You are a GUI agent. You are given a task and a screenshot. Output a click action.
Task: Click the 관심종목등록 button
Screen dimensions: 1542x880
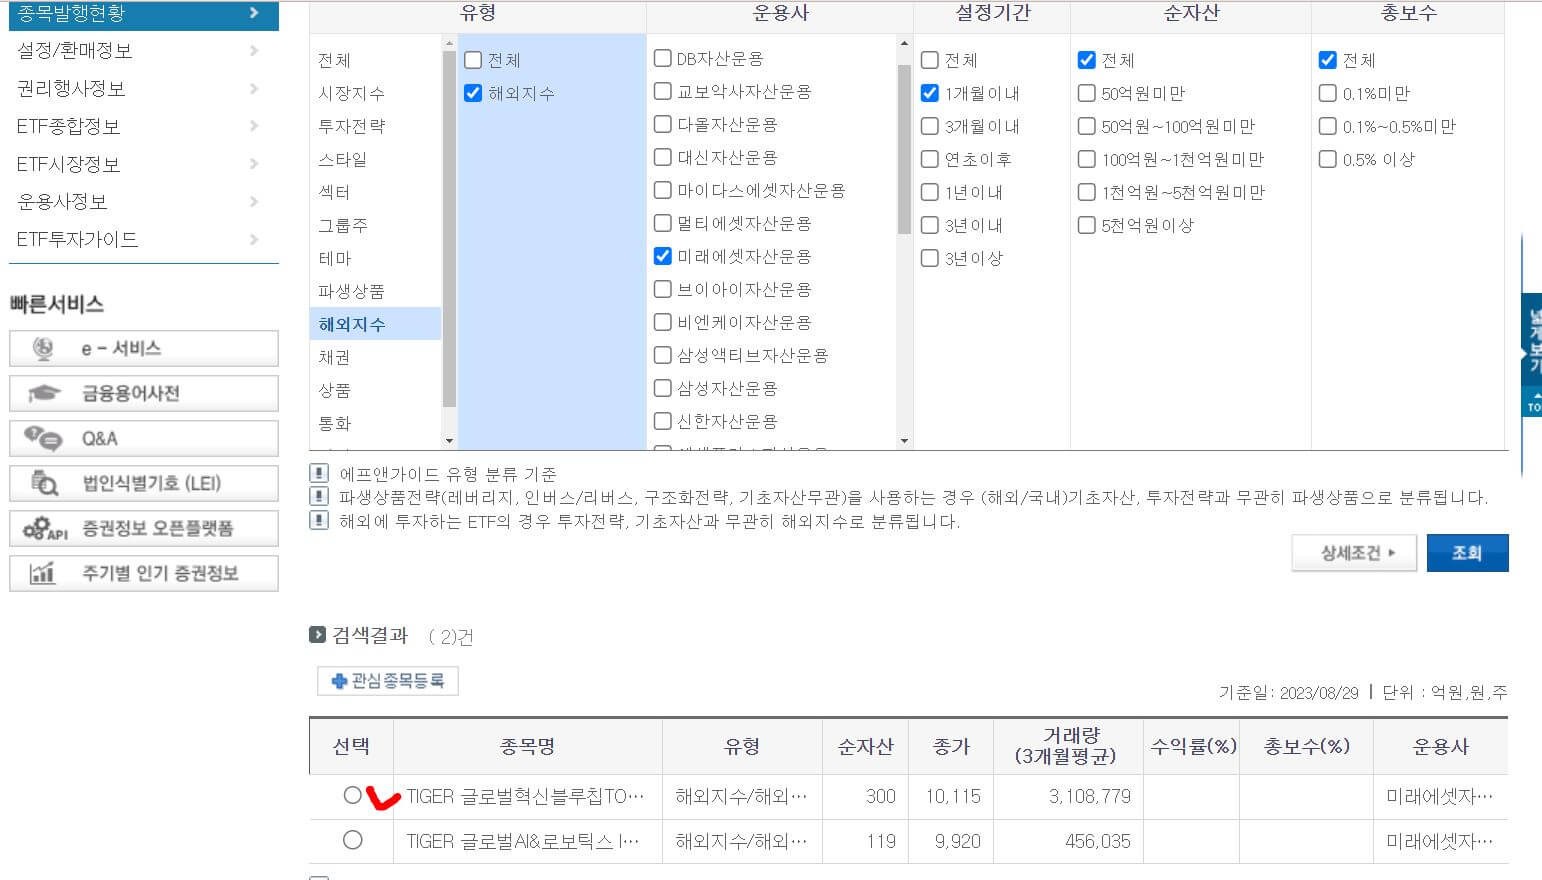[388, 681]
